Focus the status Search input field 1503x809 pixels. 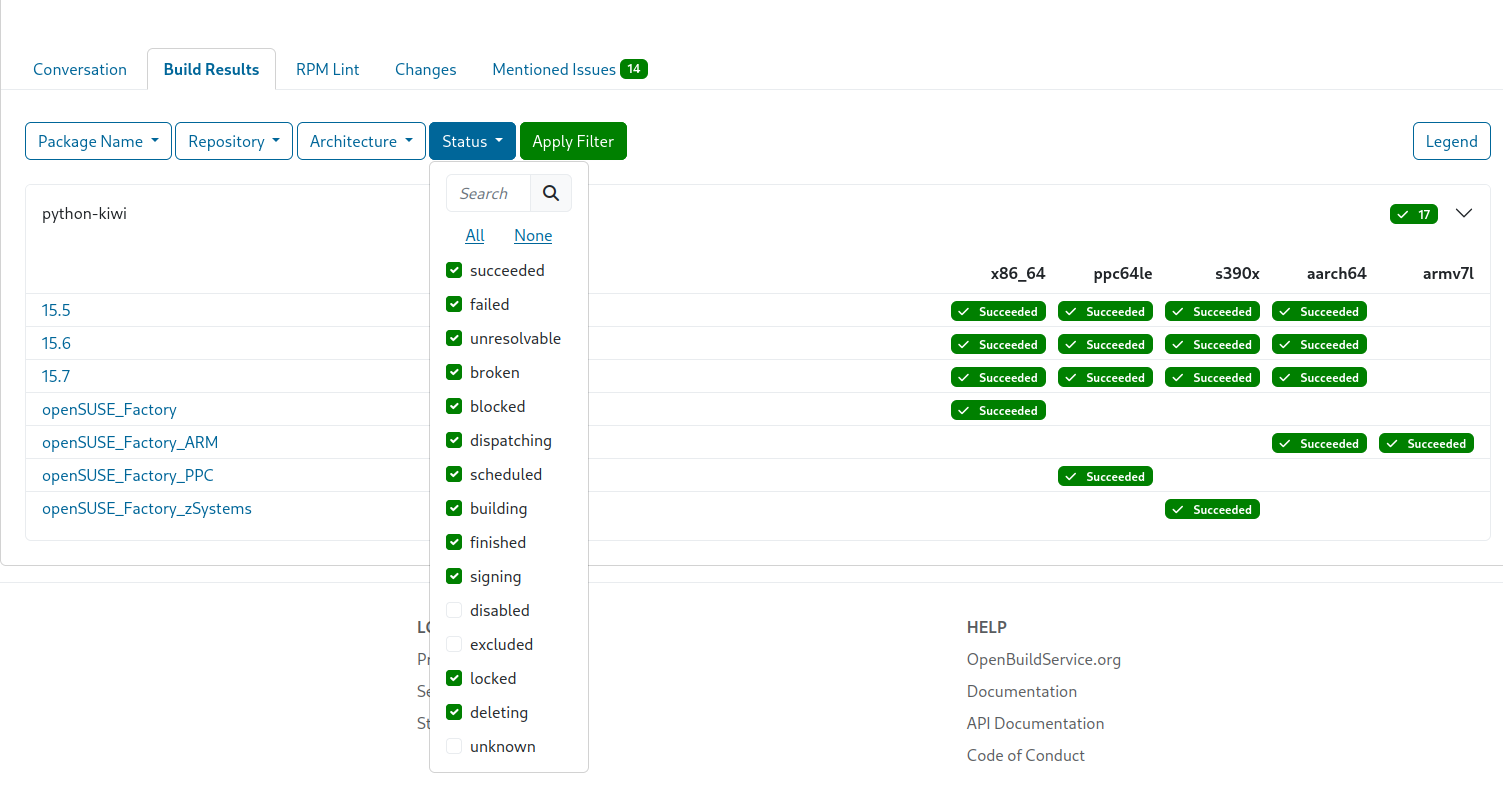click(488, 193)
